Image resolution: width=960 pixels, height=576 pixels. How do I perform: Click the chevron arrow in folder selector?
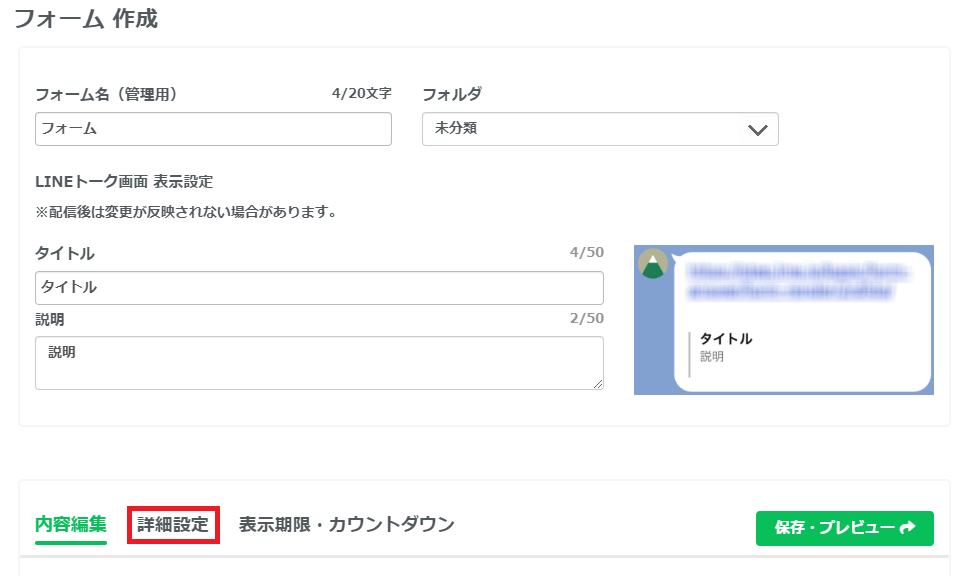(757, 130)
